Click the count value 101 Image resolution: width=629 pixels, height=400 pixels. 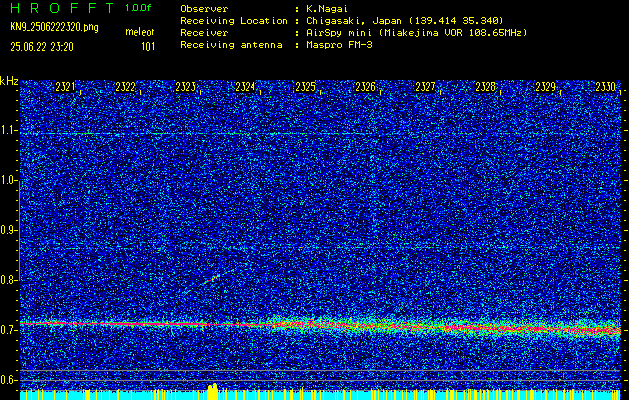[148, 47]
